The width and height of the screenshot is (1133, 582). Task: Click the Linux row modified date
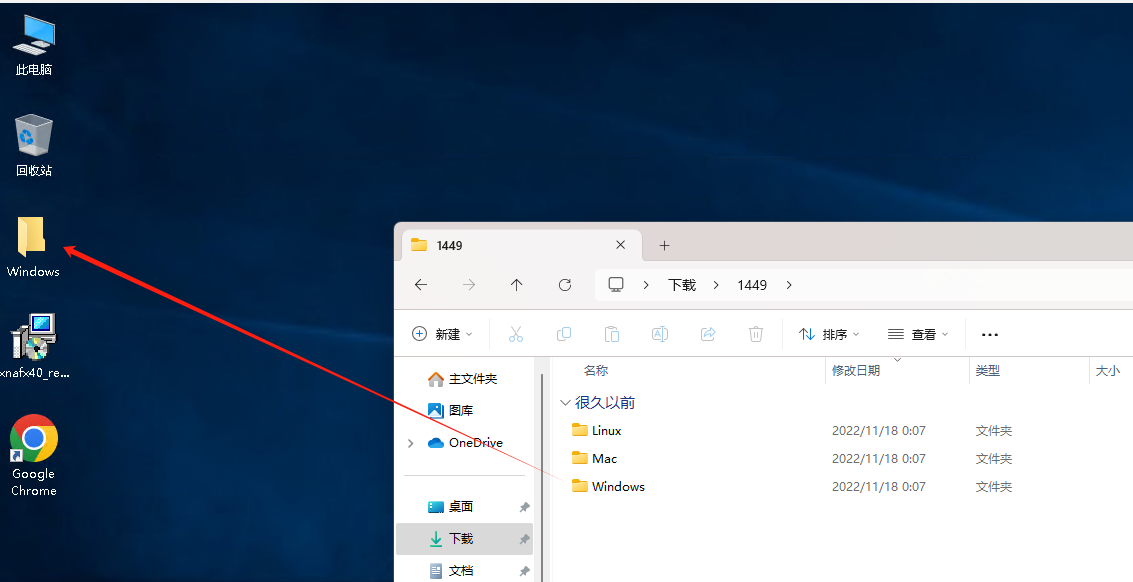879,430
